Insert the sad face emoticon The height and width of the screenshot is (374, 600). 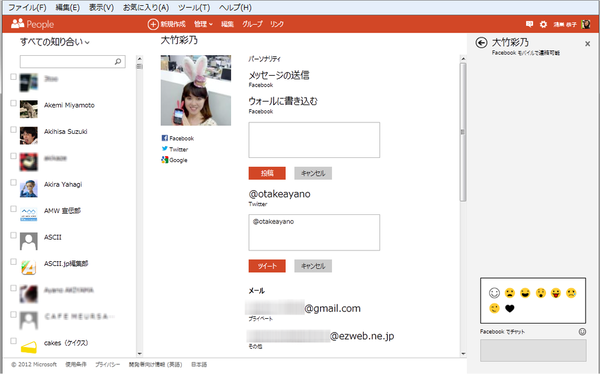point(510,293)
